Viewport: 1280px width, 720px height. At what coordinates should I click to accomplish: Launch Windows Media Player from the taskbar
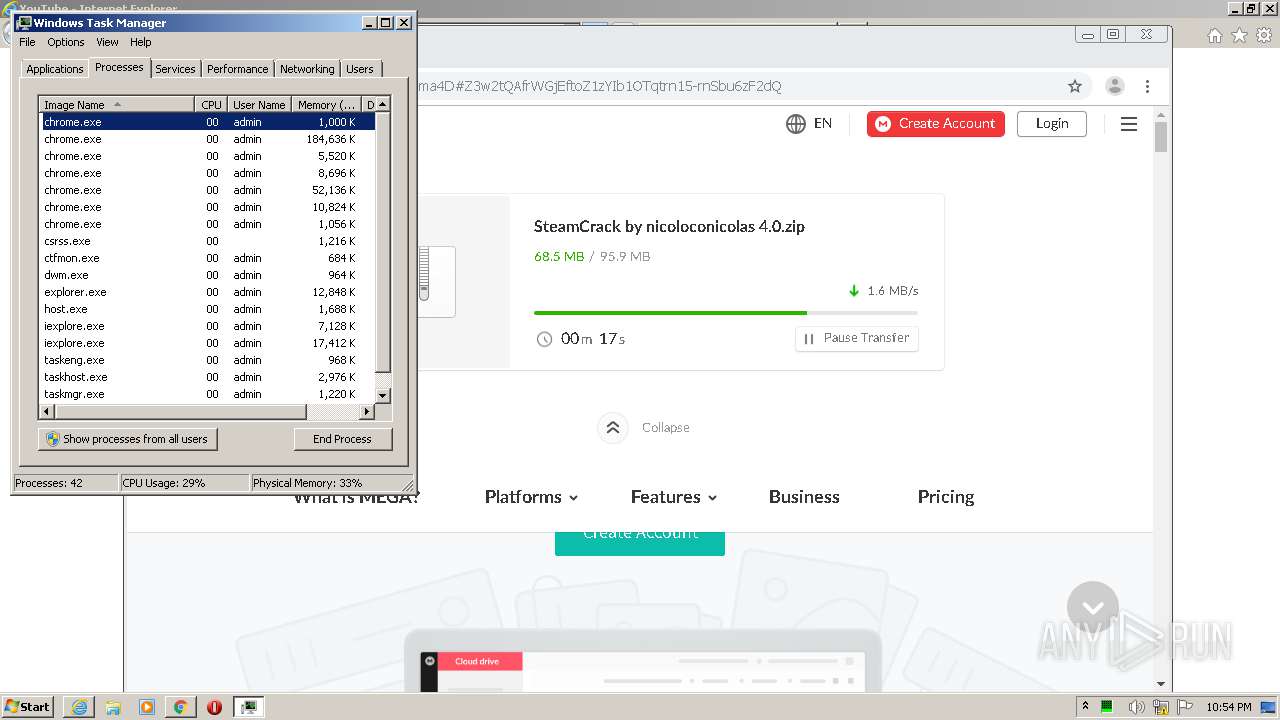(x=147, y=707)
